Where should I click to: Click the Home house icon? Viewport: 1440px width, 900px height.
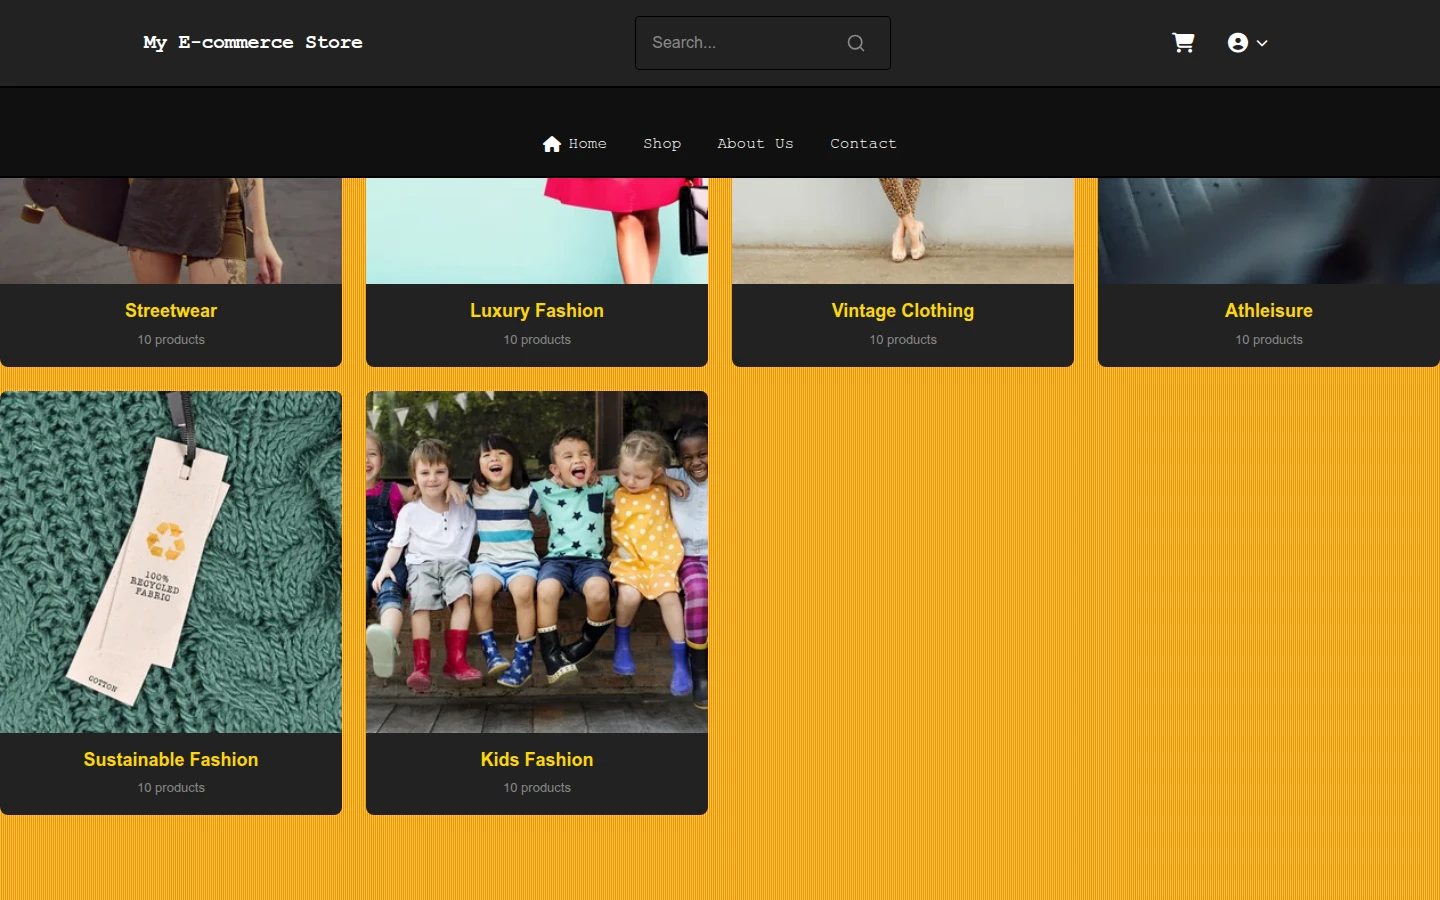pos(552,144)
